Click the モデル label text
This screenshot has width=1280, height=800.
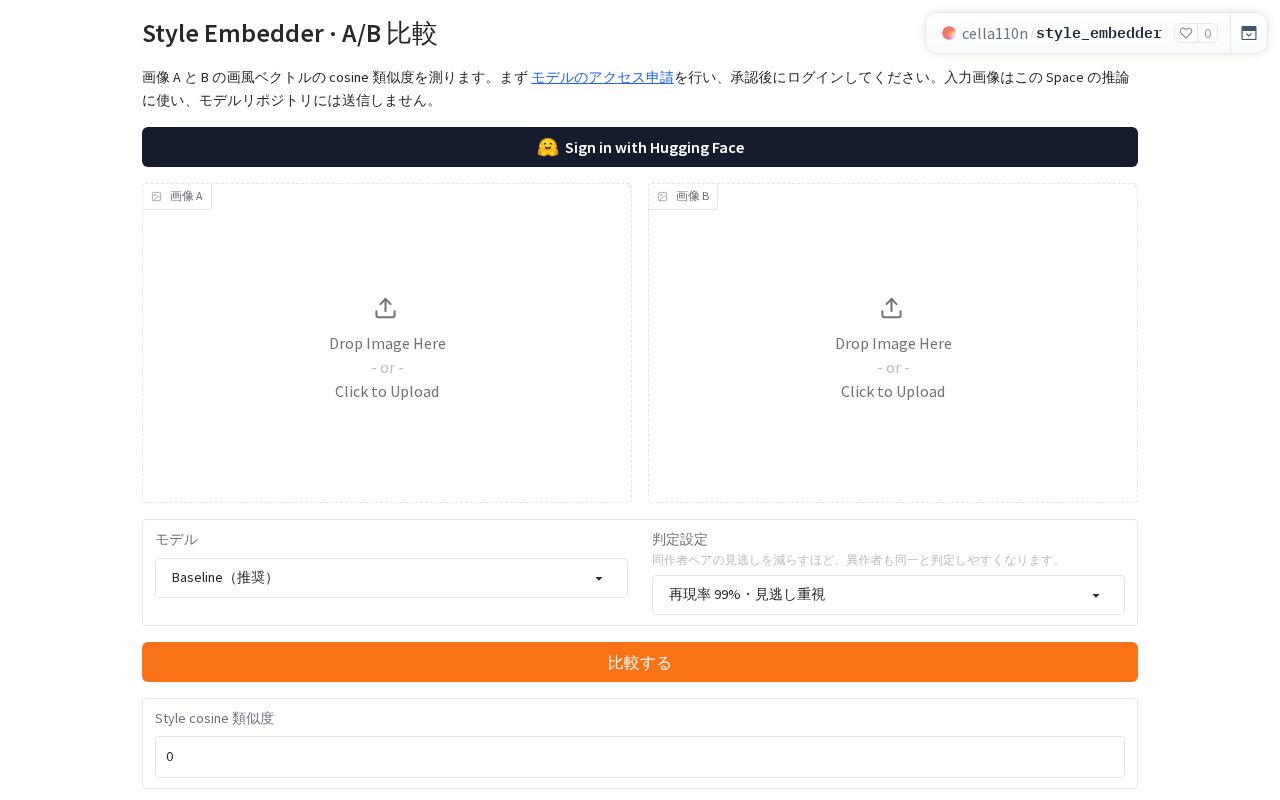(176, 539)
